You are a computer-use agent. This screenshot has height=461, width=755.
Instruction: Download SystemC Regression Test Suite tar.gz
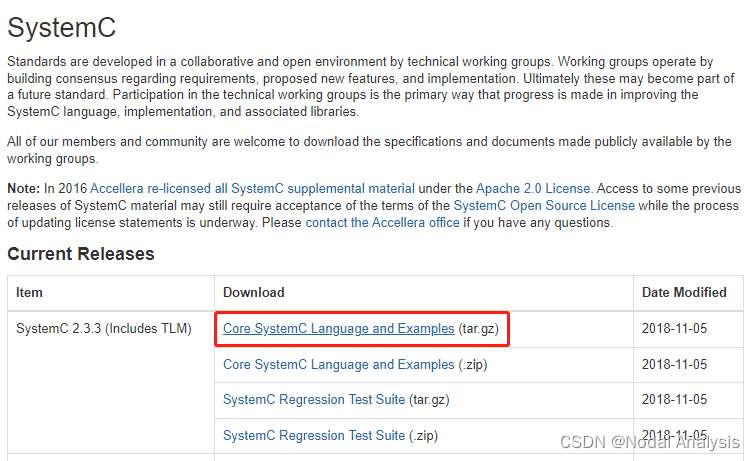(314, 400)
